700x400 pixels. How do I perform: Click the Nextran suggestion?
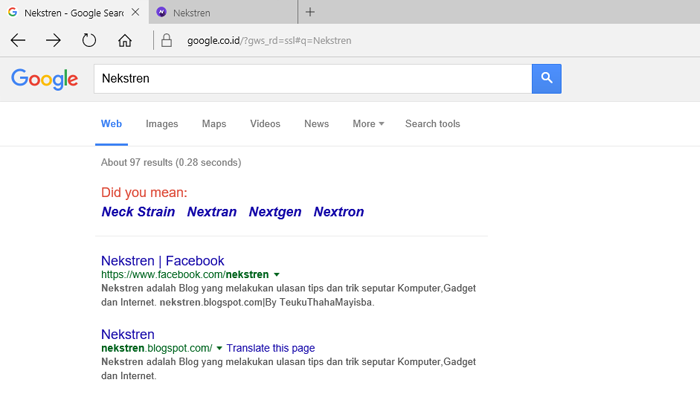[212, 212]
